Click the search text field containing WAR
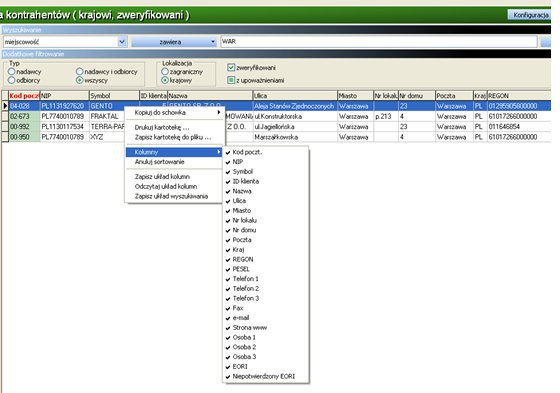 [379, 41]
